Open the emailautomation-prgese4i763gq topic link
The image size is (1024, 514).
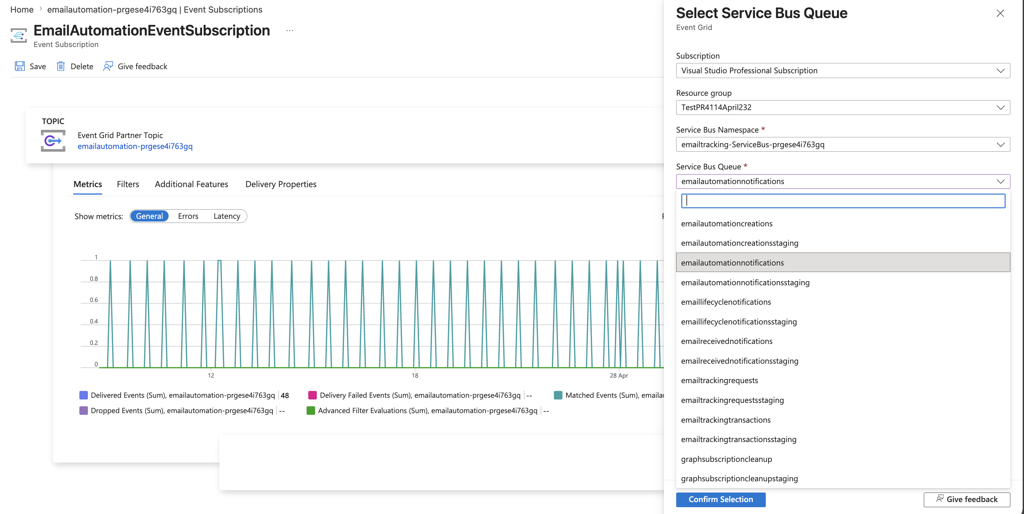coord(135,146)
